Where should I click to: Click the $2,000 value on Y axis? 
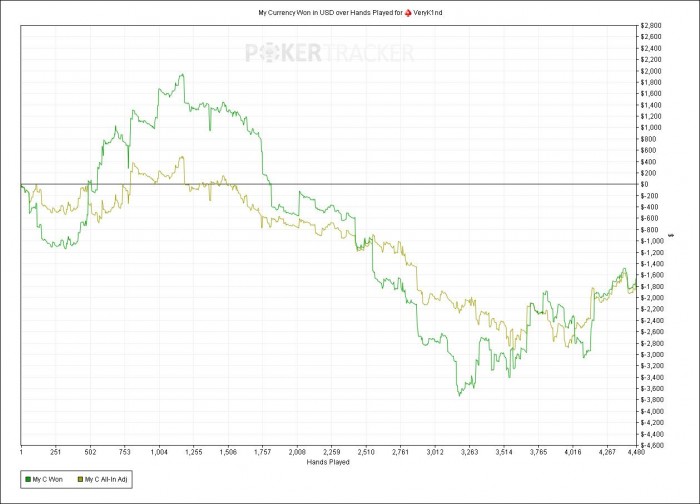click(650, 71)
